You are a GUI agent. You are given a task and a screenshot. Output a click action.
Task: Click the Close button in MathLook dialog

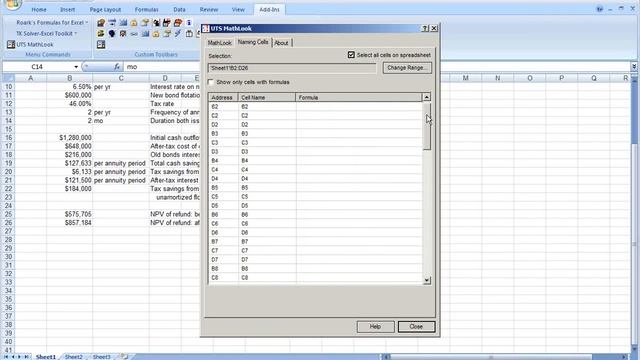[416, 327]
